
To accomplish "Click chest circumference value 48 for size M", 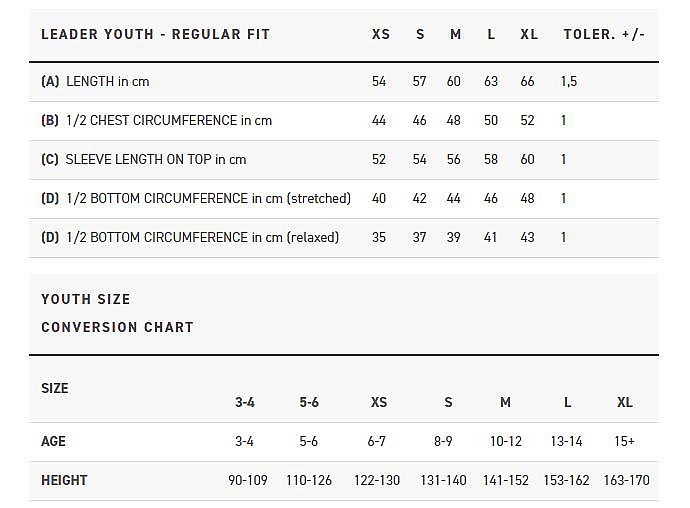I will (x=453, y=120).
